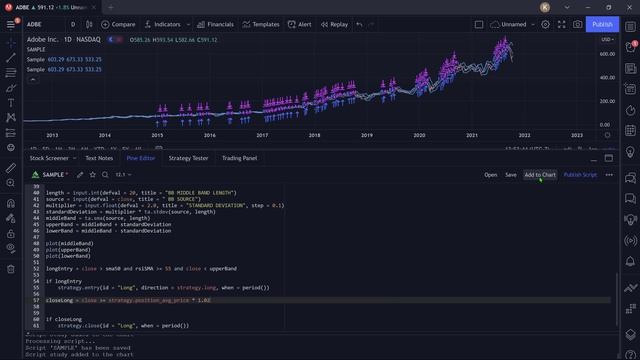
Task: Select the crosshair cursor tool
Action: coord(11,42)
